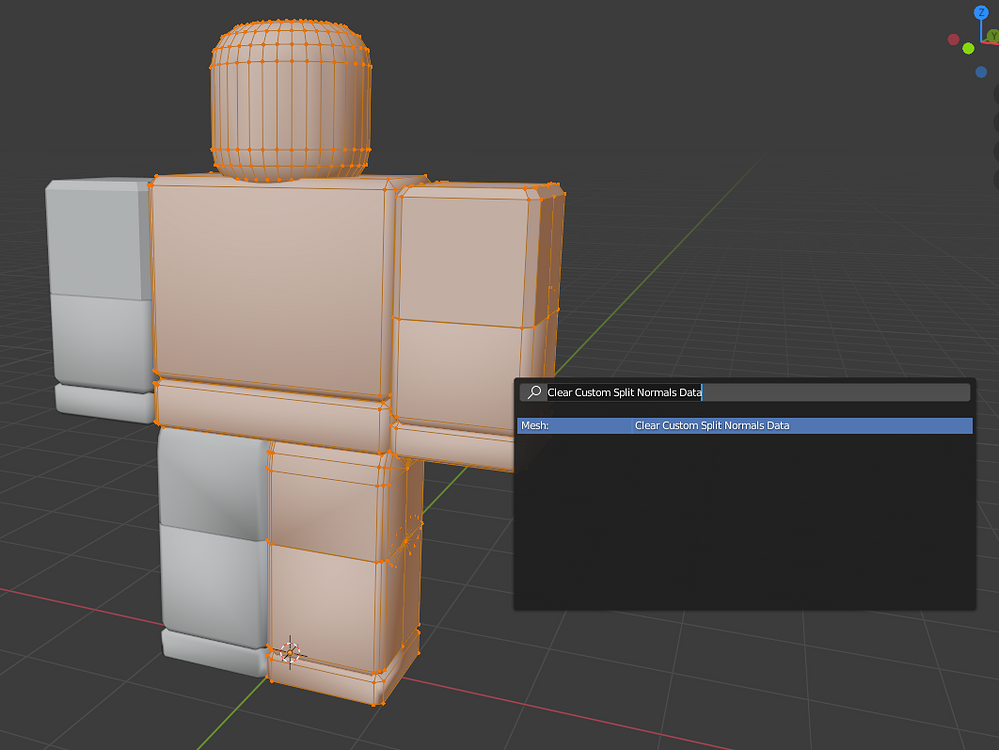Toggle side view using the red axis handle
The width and height of the screenshot is (999, 750).
[x=996, y=42]
